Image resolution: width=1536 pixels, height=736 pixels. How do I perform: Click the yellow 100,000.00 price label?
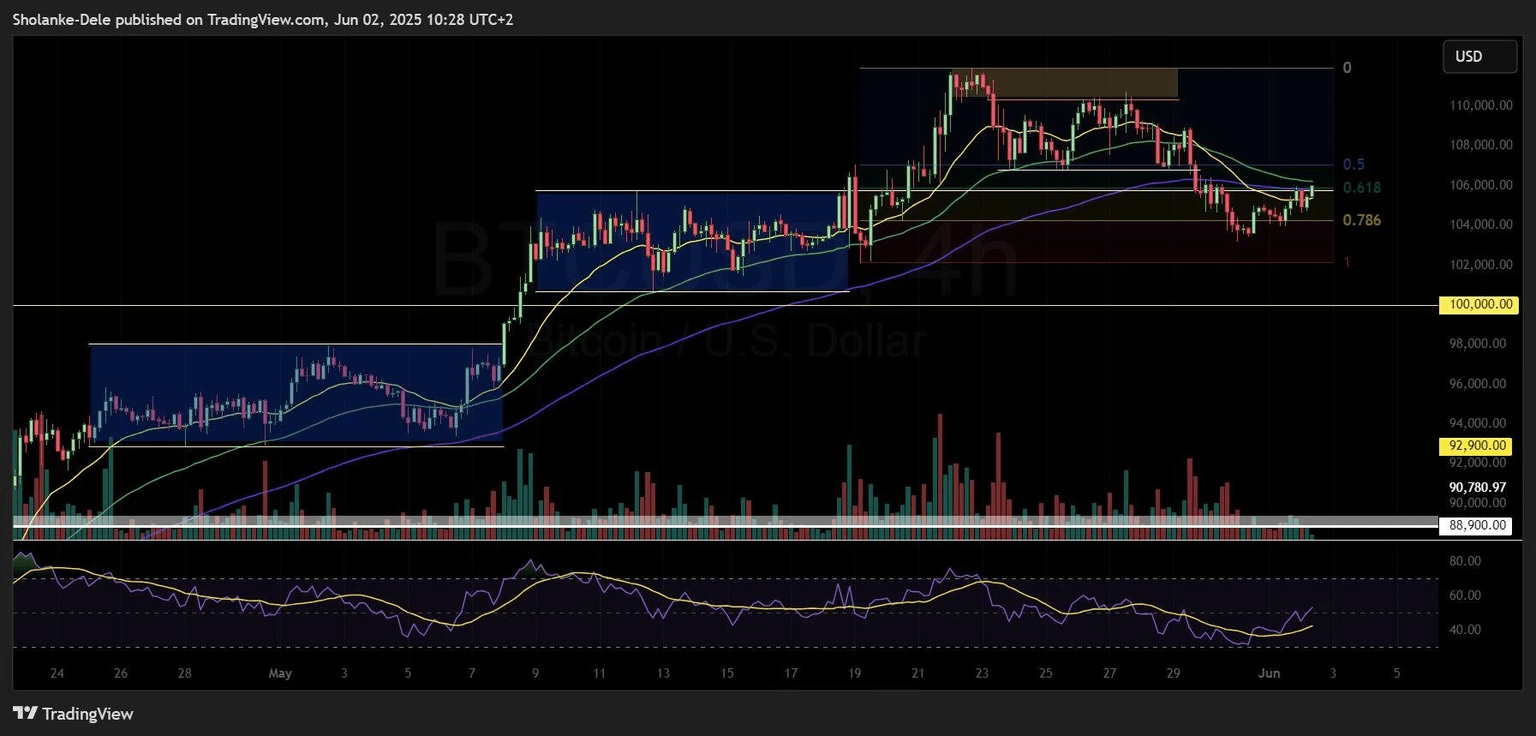(1476, 305)
